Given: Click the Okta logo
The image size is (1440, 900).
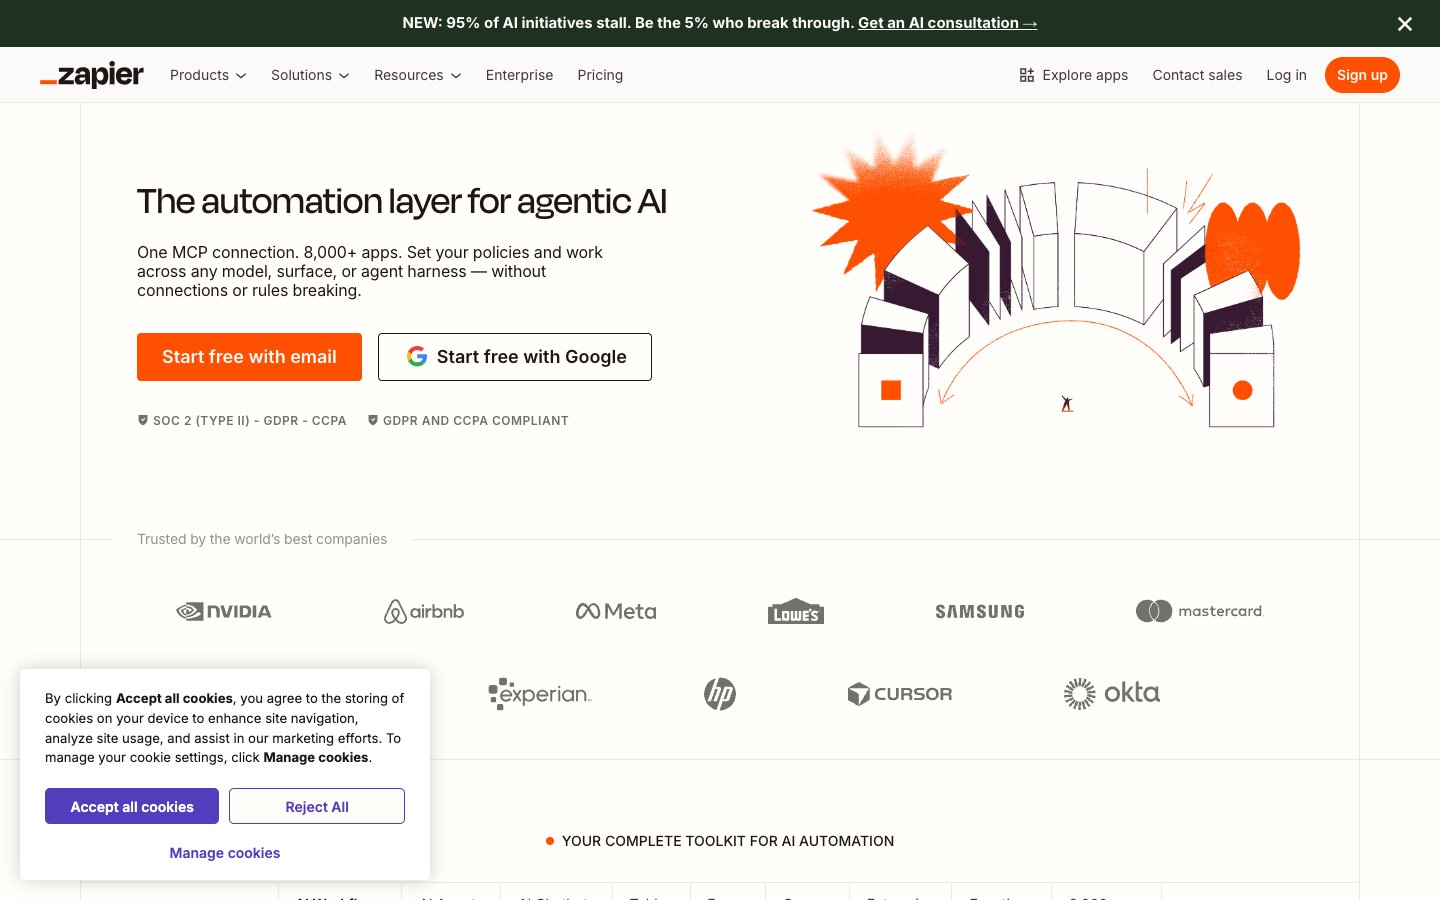Looking at the screenshot, I should (x=1111, y=693).
